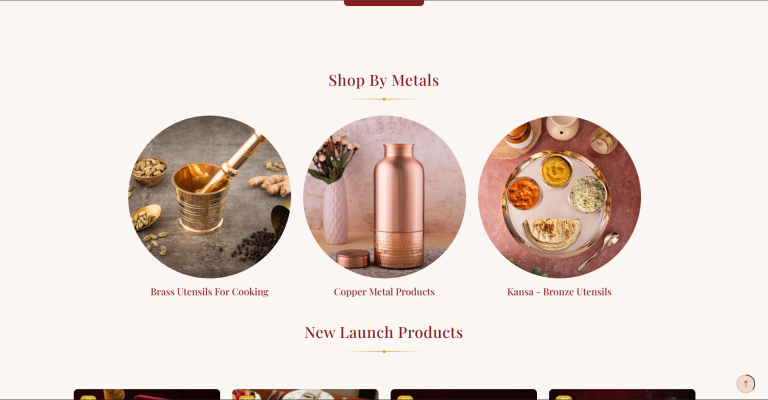Click gold diamond divider under New Launch Products
This screenshot has width=768, height=400.
click(x=384, y=352)
